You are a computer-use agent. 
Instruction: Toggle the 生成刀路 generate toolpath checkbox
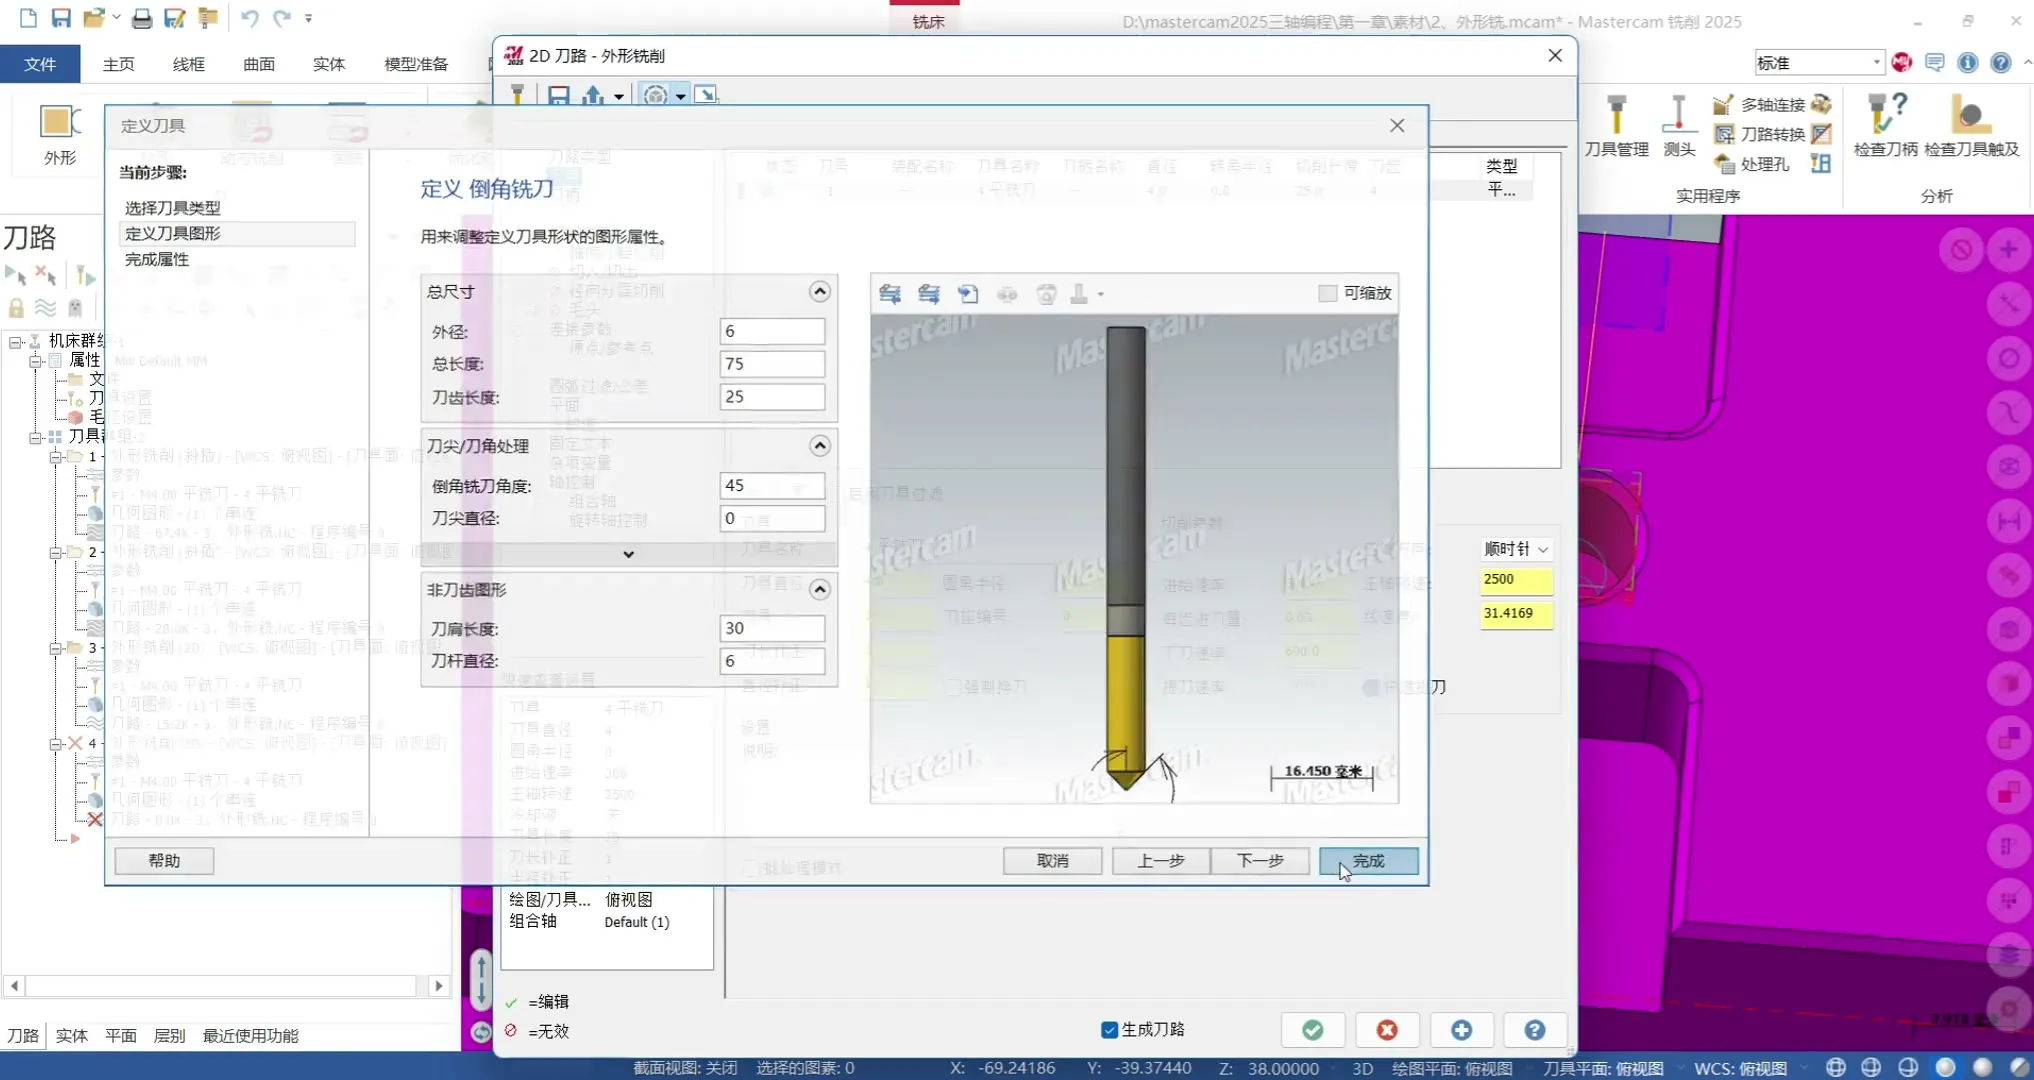tap(1109, 1030)
